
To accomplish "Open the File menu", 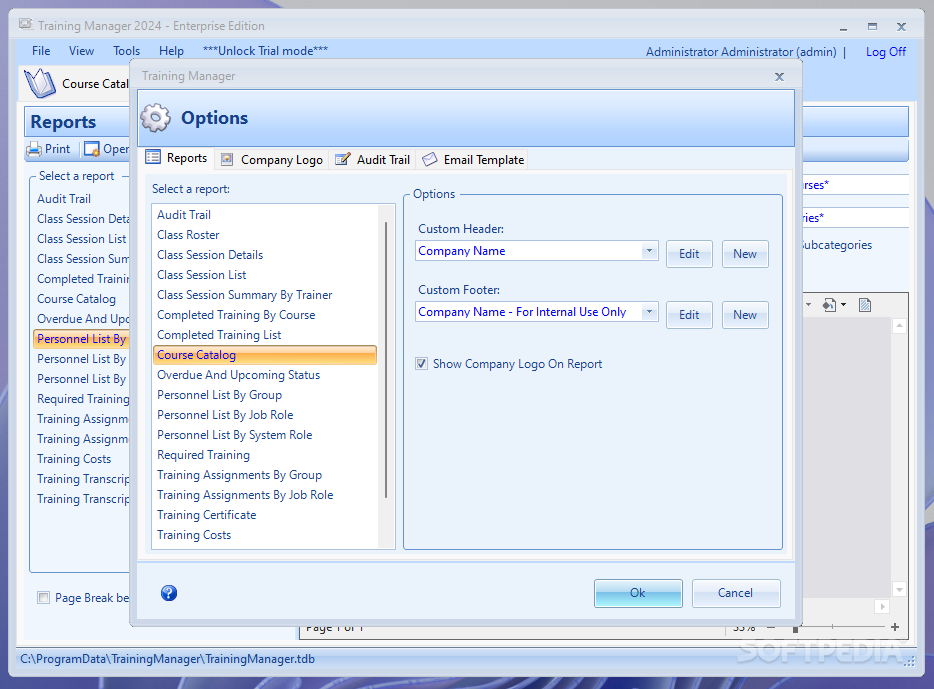I will point(41,51).
